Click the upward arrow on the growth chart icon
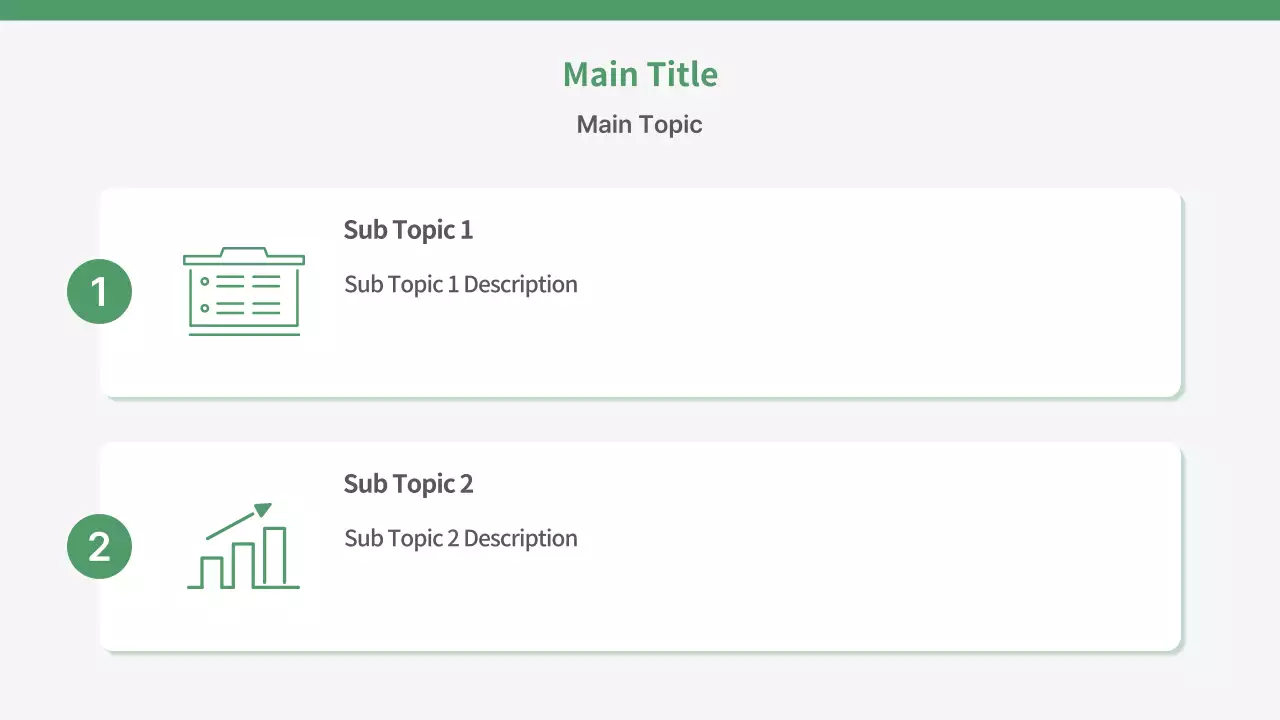 tap(262, 510)
